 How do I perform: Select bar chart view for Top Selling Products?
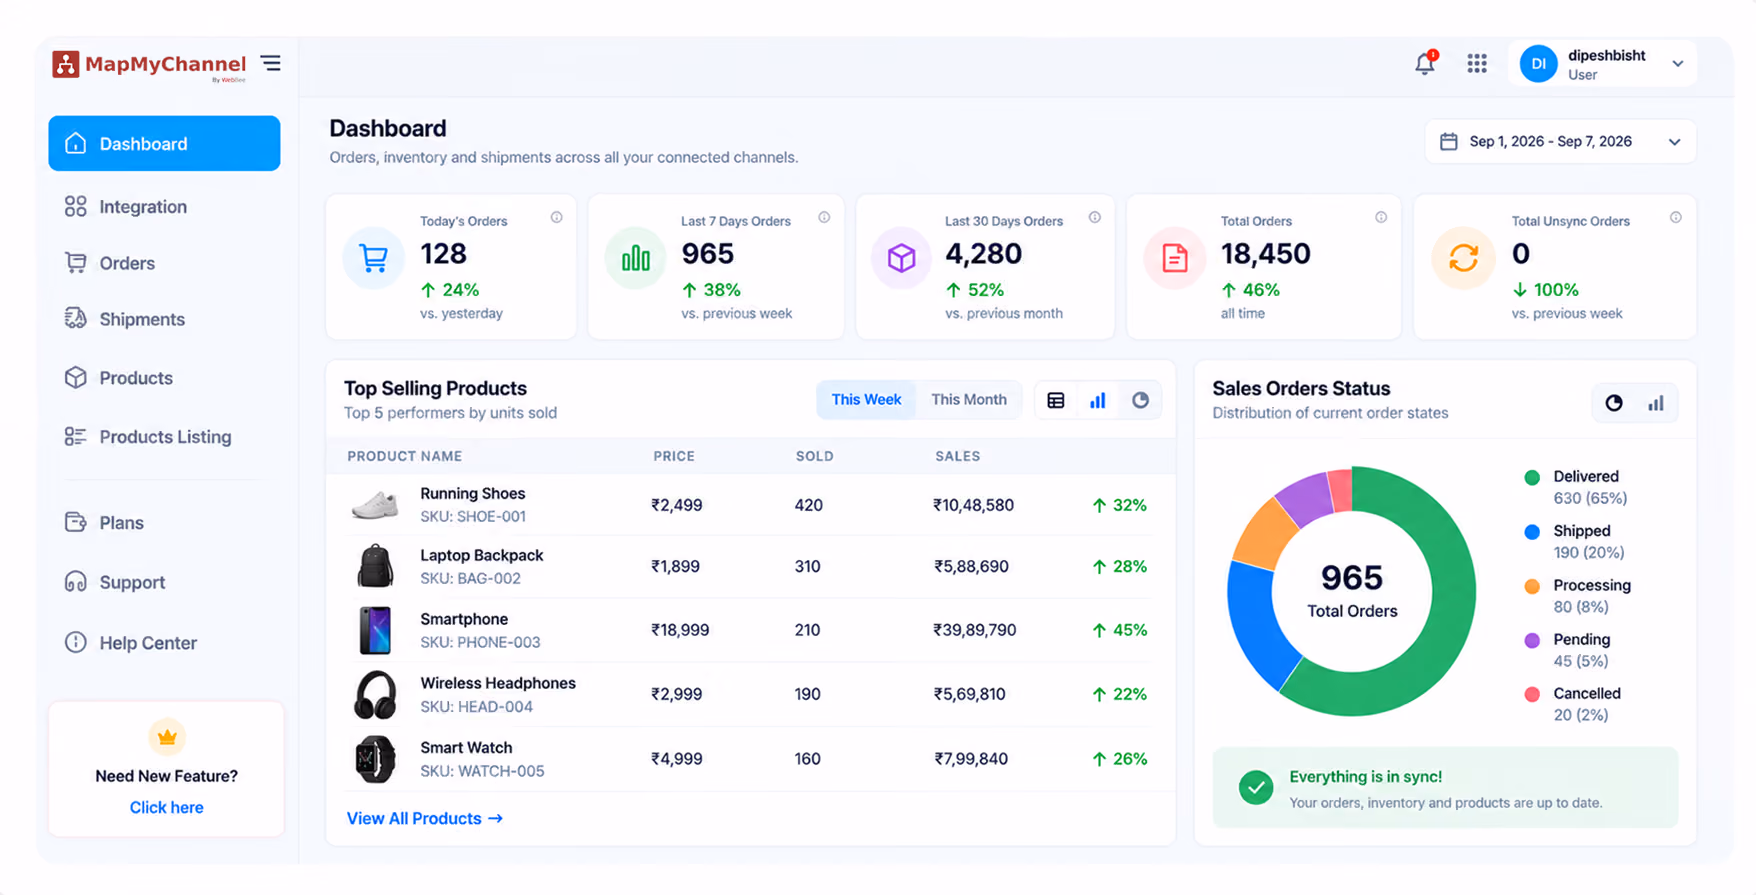coord(1097,401)
